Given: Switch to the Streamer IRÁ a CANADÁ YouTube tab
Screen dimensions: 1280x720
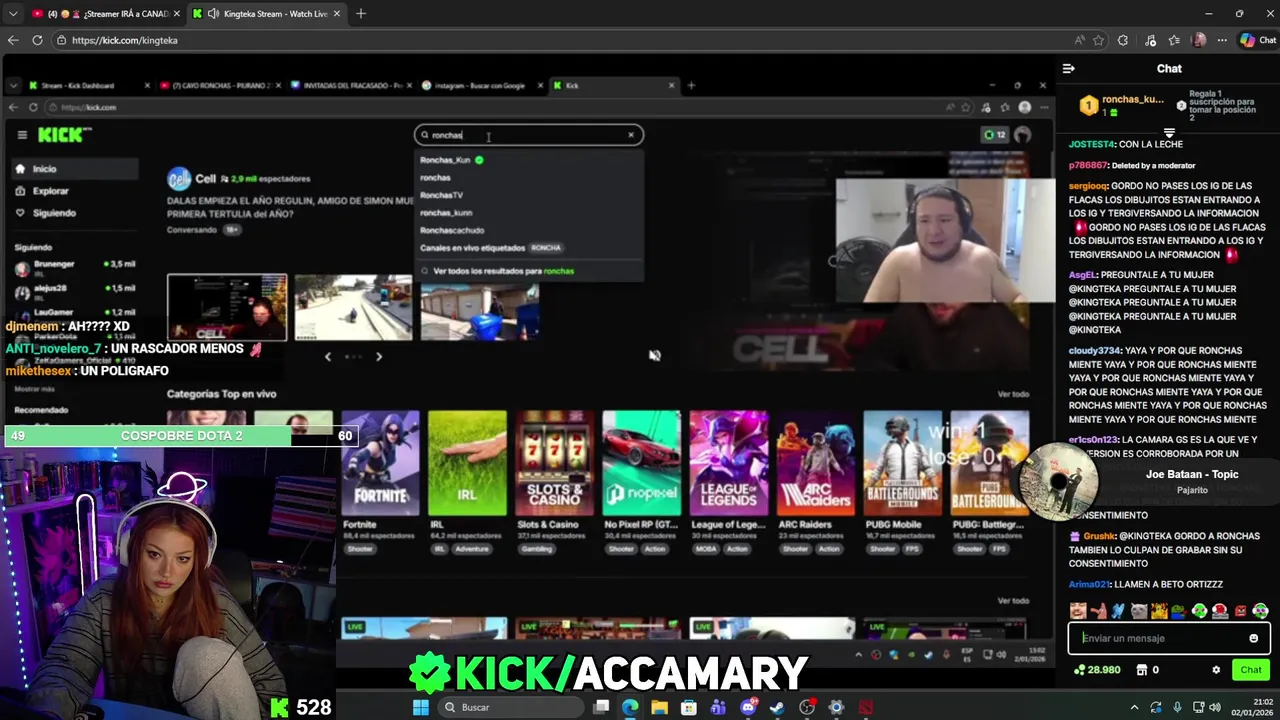Looking at the screenshot, I should (104, 14).
